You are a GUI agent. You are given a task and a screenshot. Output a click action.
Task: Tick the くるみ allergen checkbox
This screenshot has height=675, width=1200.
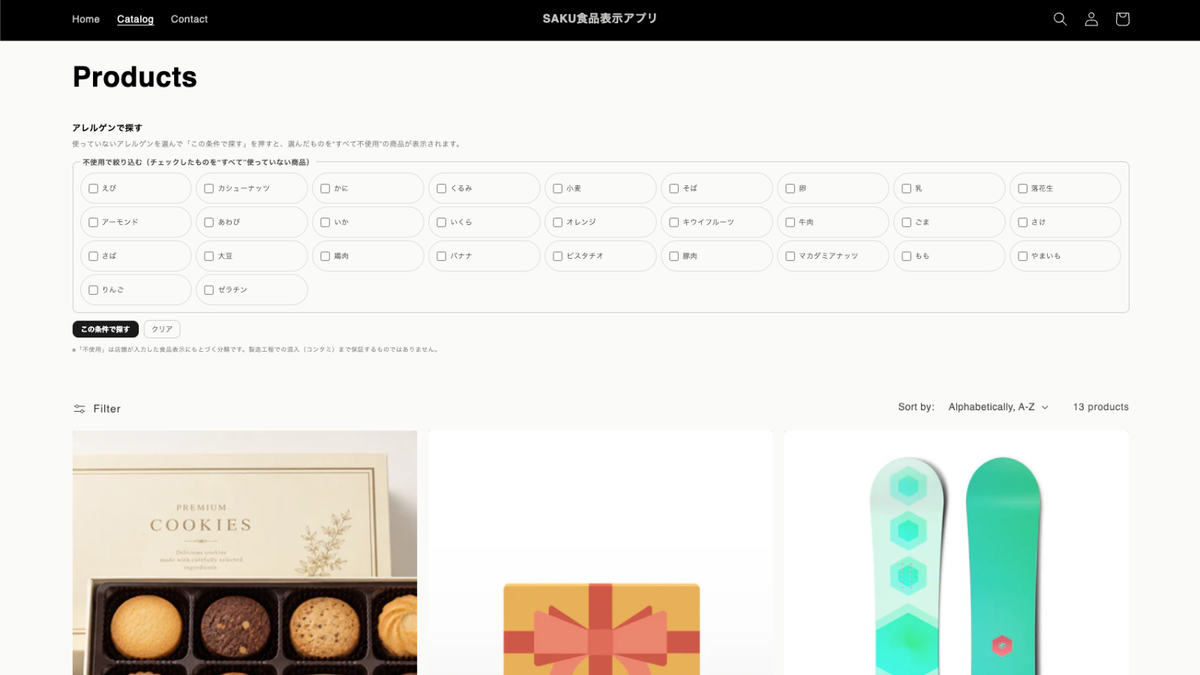click(441, 188)
